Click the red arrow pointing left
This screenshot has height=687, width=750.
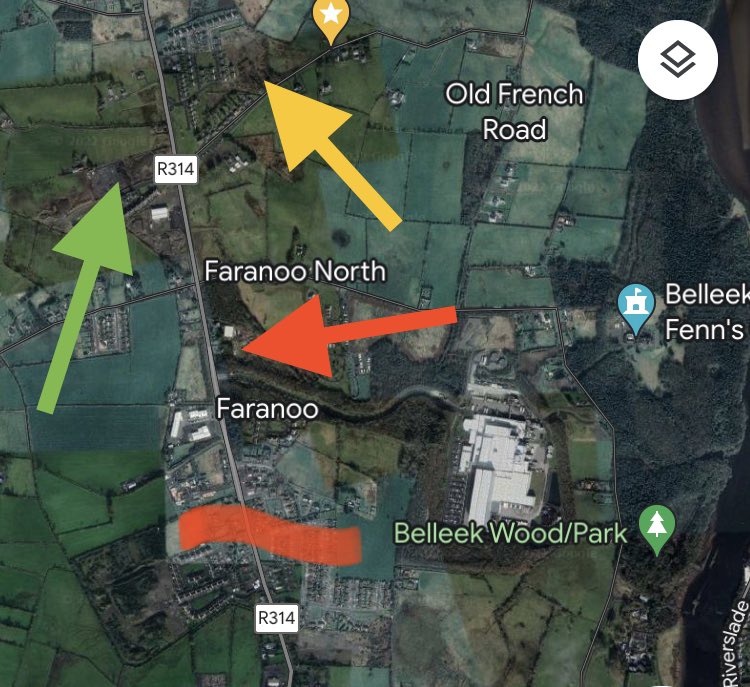tap(348, 333)
